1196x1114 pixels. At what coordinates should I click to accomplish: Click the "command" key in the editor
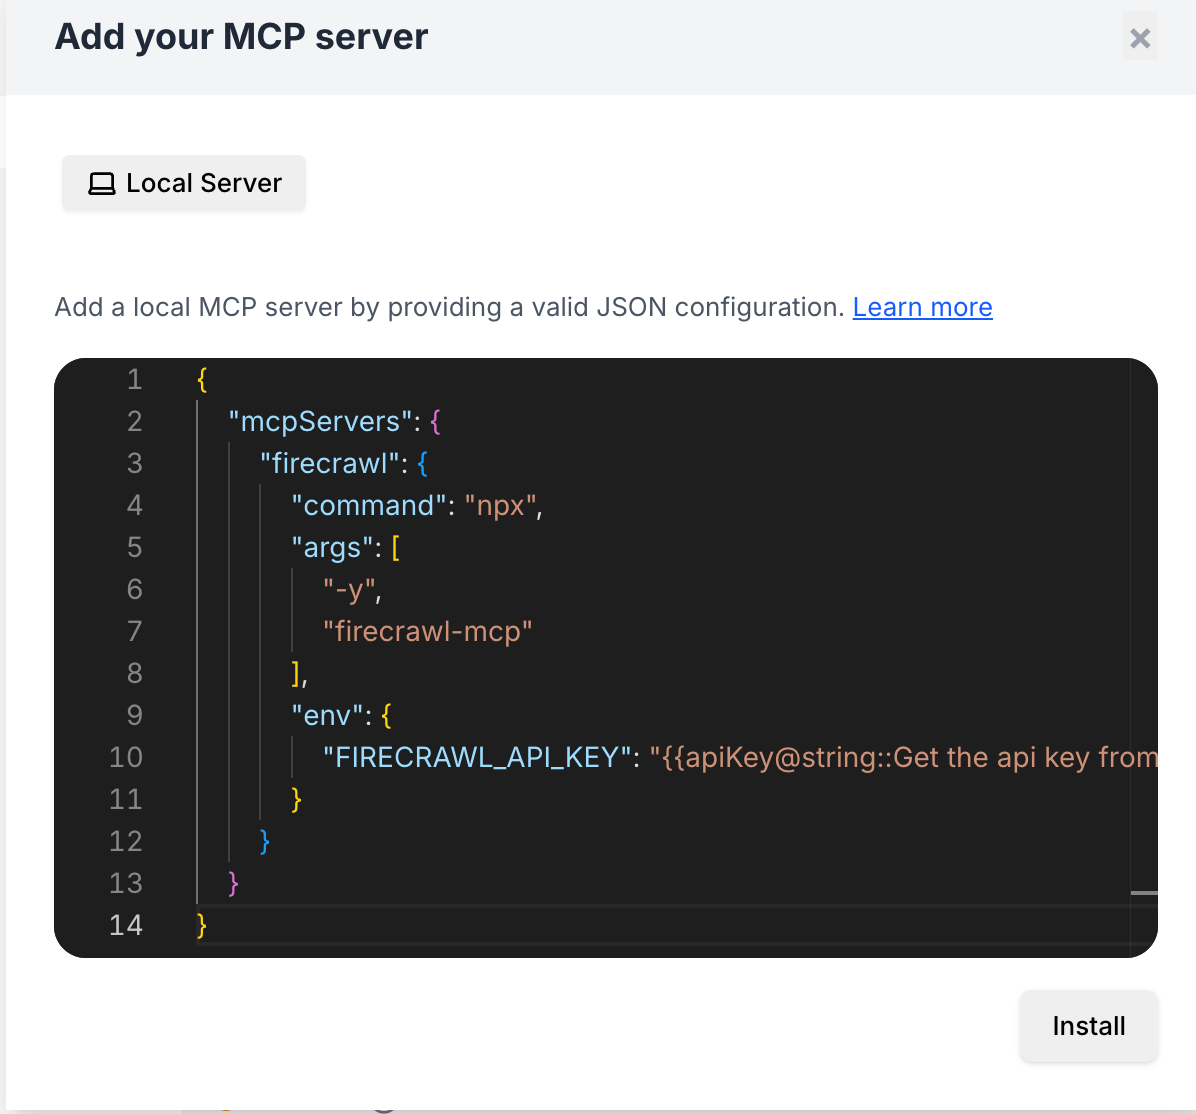tap(368, 505)
